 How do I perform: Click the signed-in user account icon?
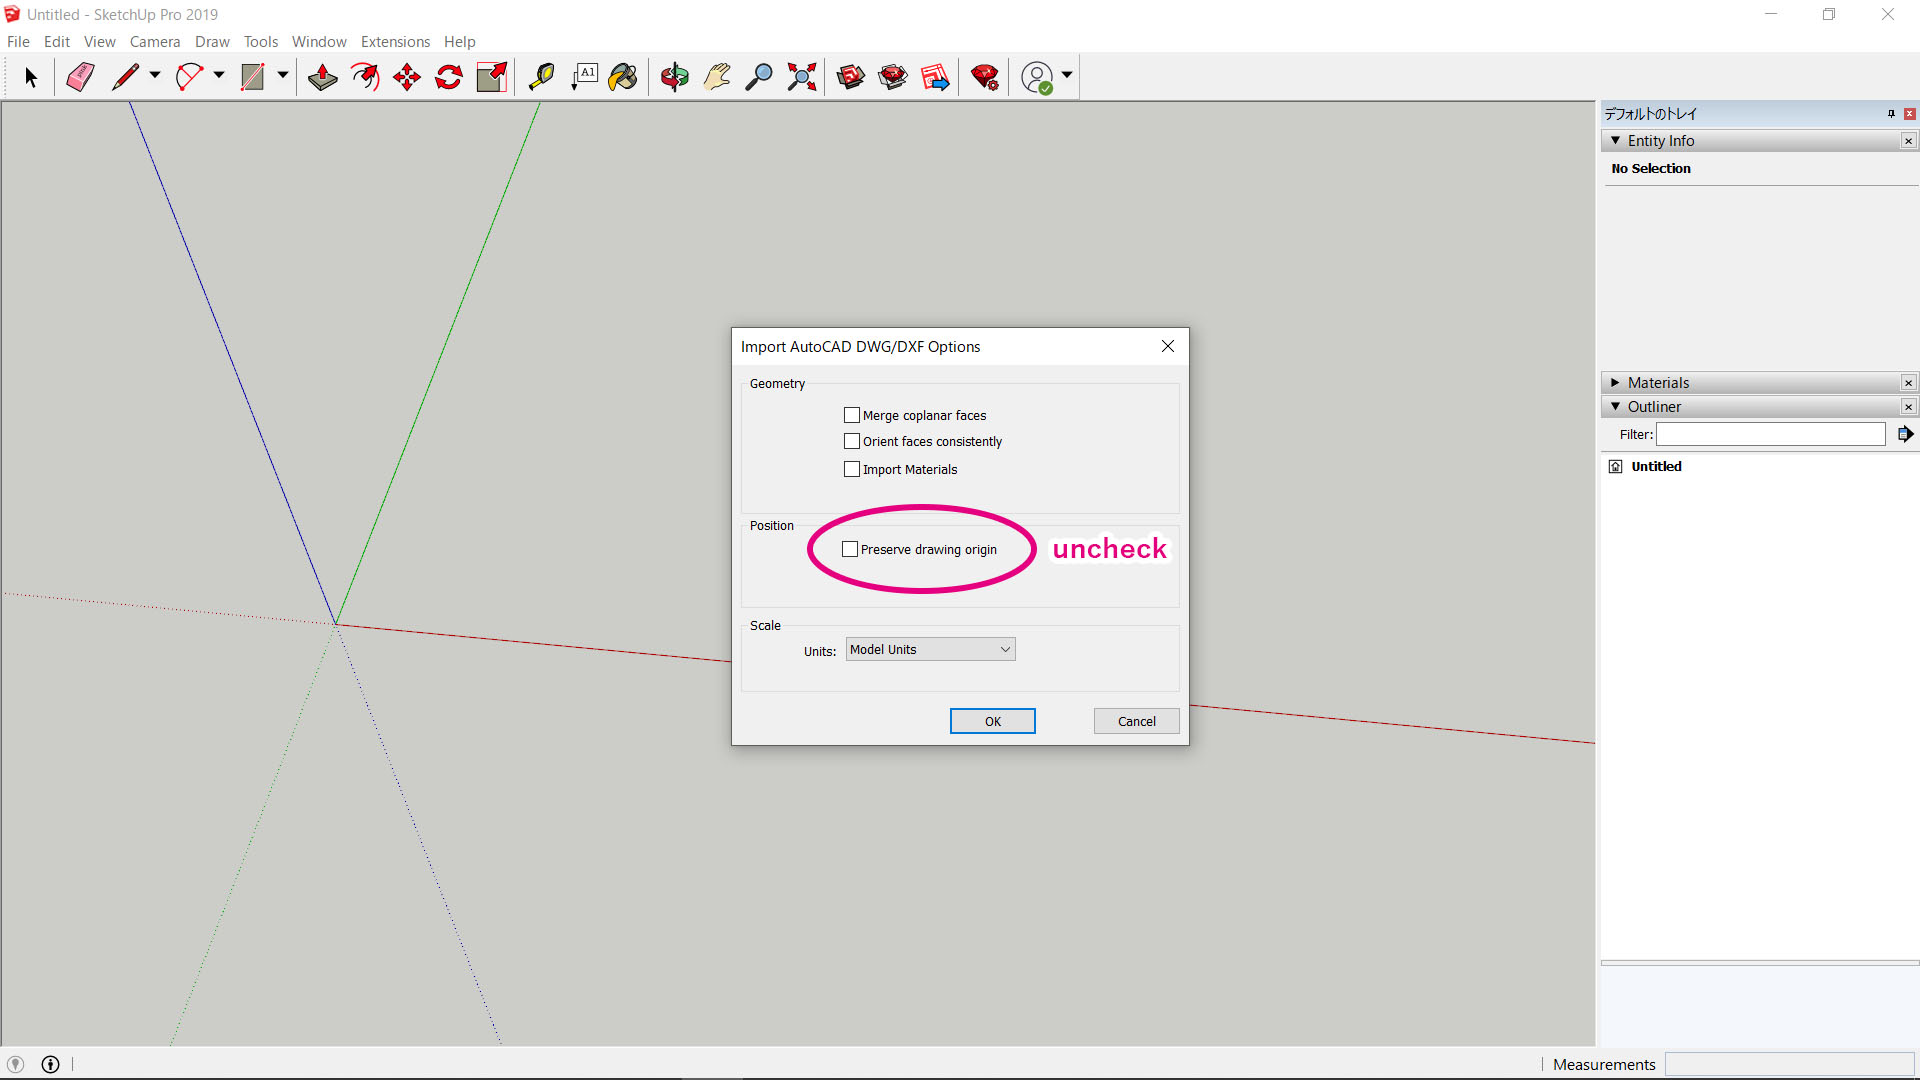click(x=1037, y=77)
